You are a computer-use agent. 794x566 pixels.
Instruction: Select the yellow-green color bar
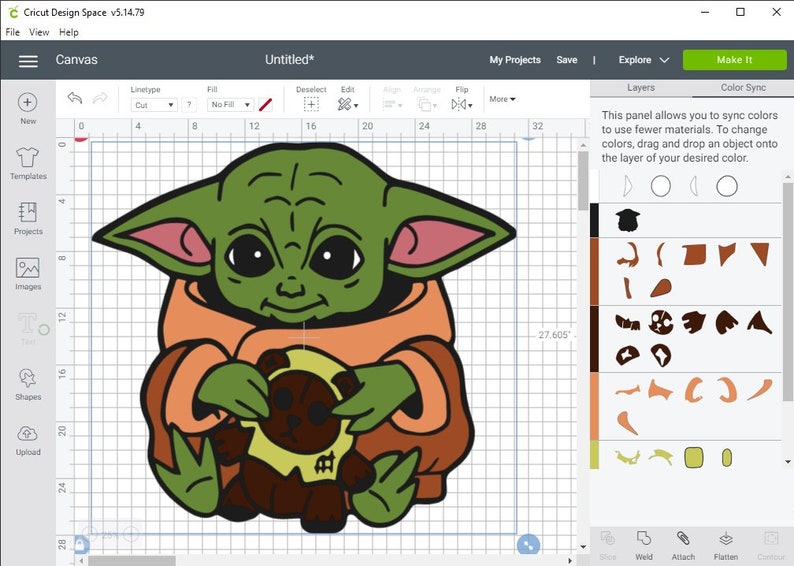pos(594,455)
